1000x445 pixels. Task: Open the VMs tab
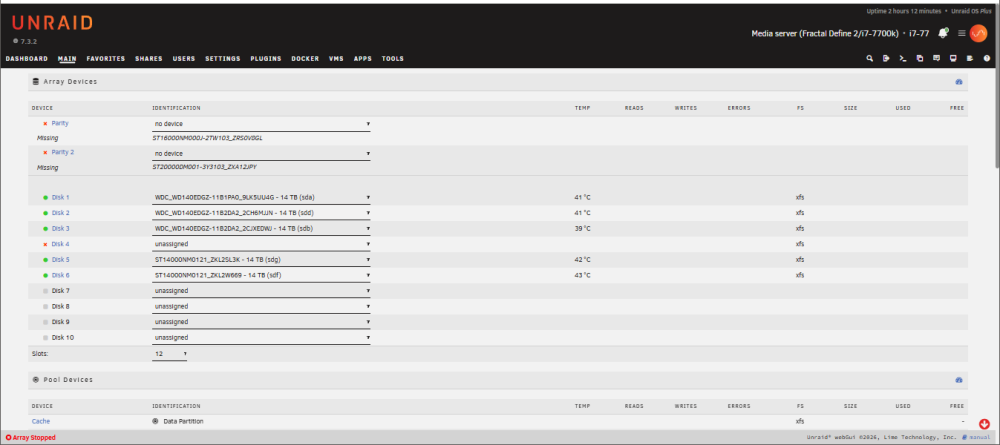click(336, 59)
